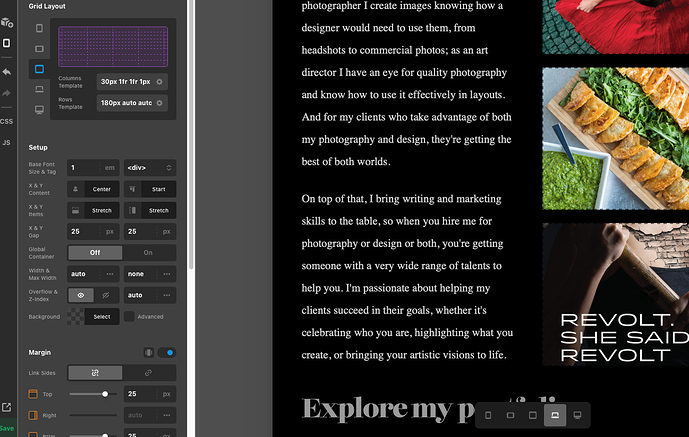Open the Columns Template gear settings
Screen dimensions: 689x437
(x=160, y=82)
